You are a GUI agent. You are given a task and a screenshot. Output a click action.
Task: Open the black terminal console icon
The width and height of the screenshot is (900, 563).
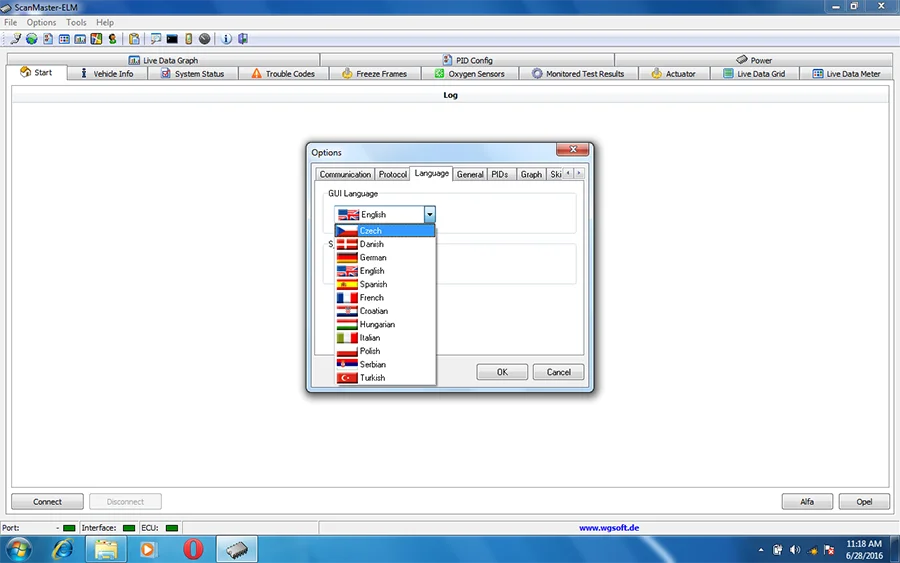[x=172, y=39]
